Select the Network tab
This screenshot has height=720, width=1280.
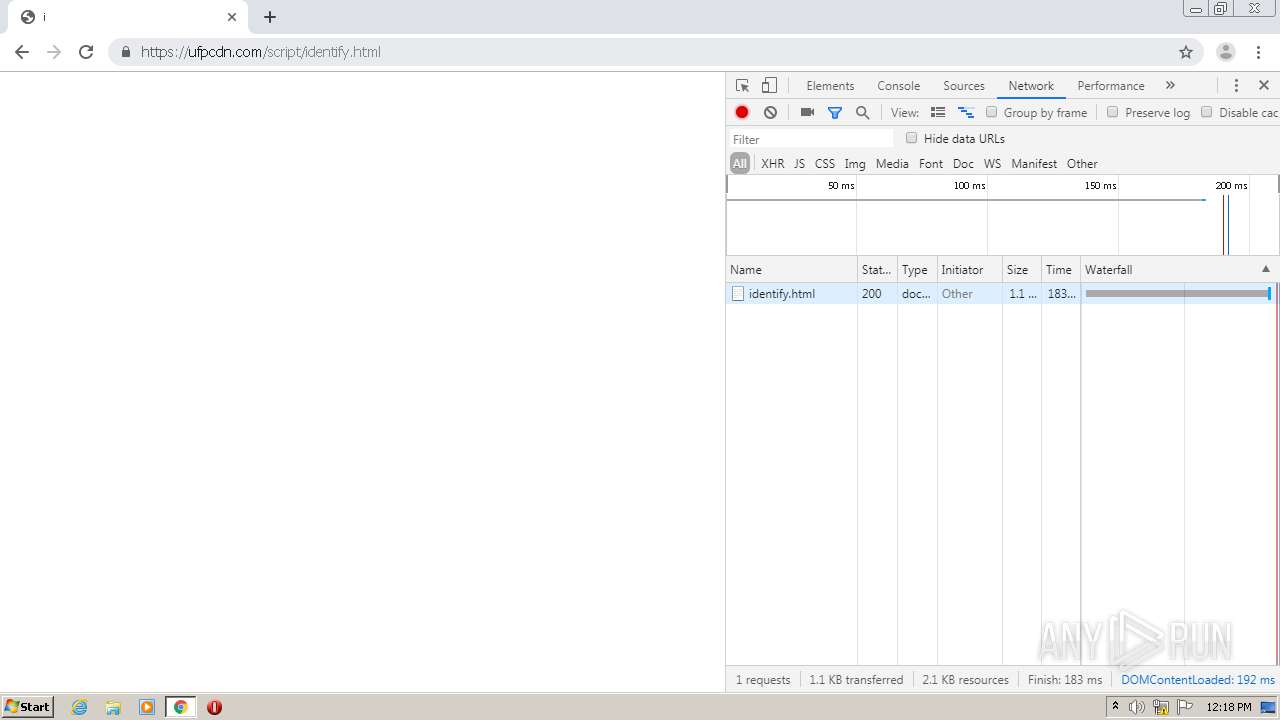tap(1031, 86)
